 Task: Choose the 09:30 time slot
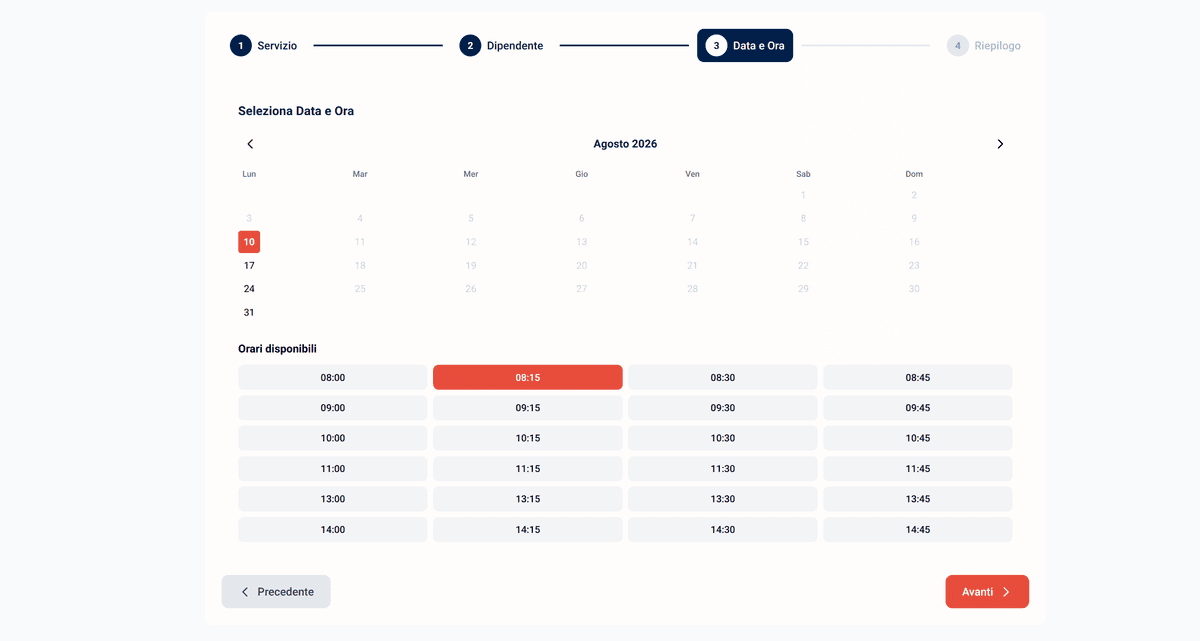click(x=723, y=408)
